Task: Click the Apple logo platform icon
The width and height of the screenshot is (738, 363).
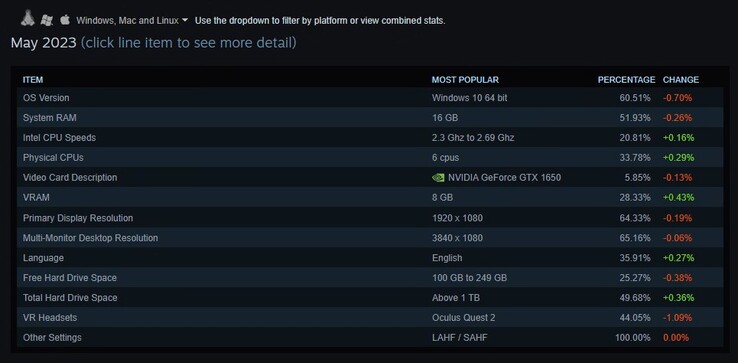Action: pyautogui.click(x=65, y=20)
